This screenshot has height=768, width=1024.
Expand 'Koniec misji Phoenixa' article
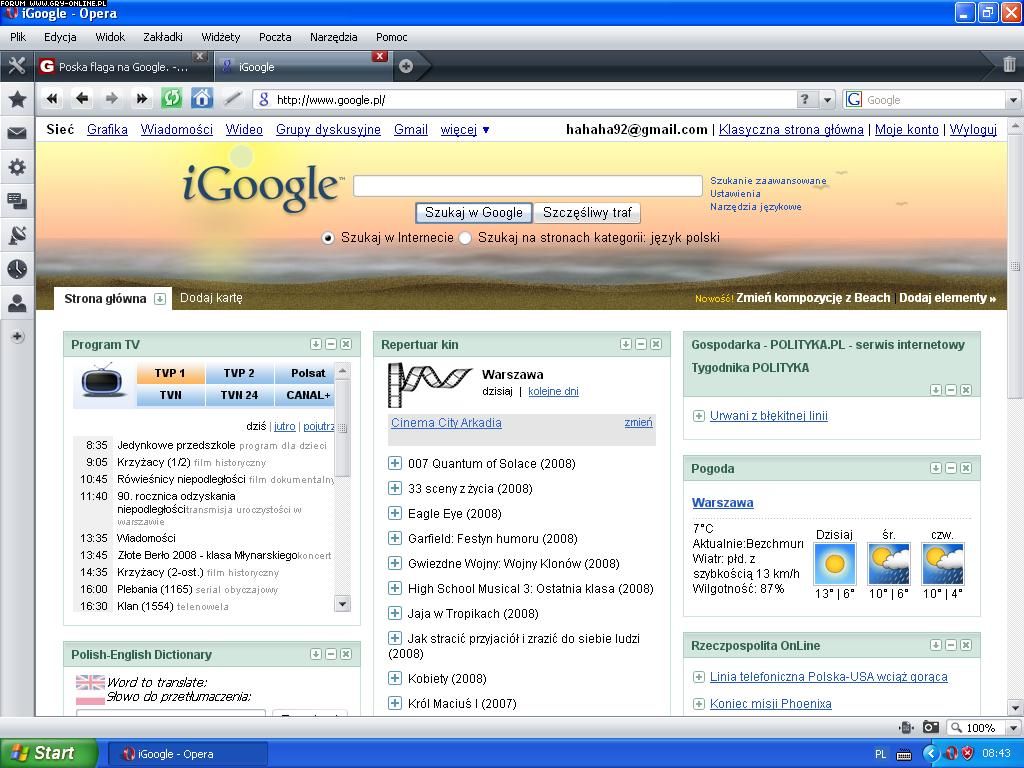point(699,704)
